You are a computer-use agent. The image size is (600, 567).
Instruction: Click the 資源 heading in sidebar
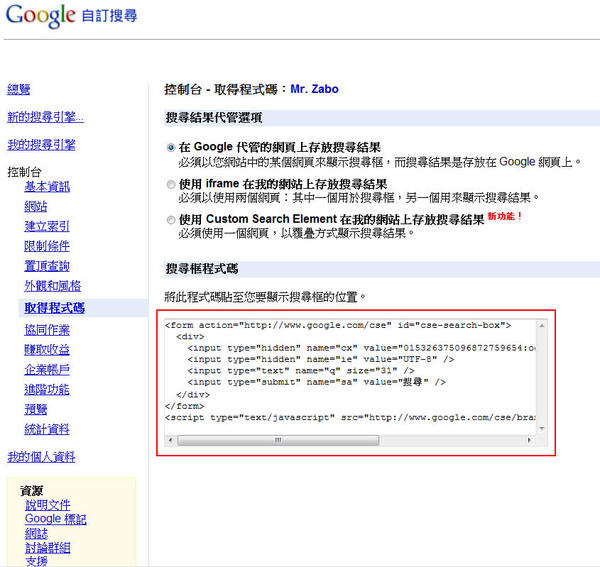[x=32, y=490]
